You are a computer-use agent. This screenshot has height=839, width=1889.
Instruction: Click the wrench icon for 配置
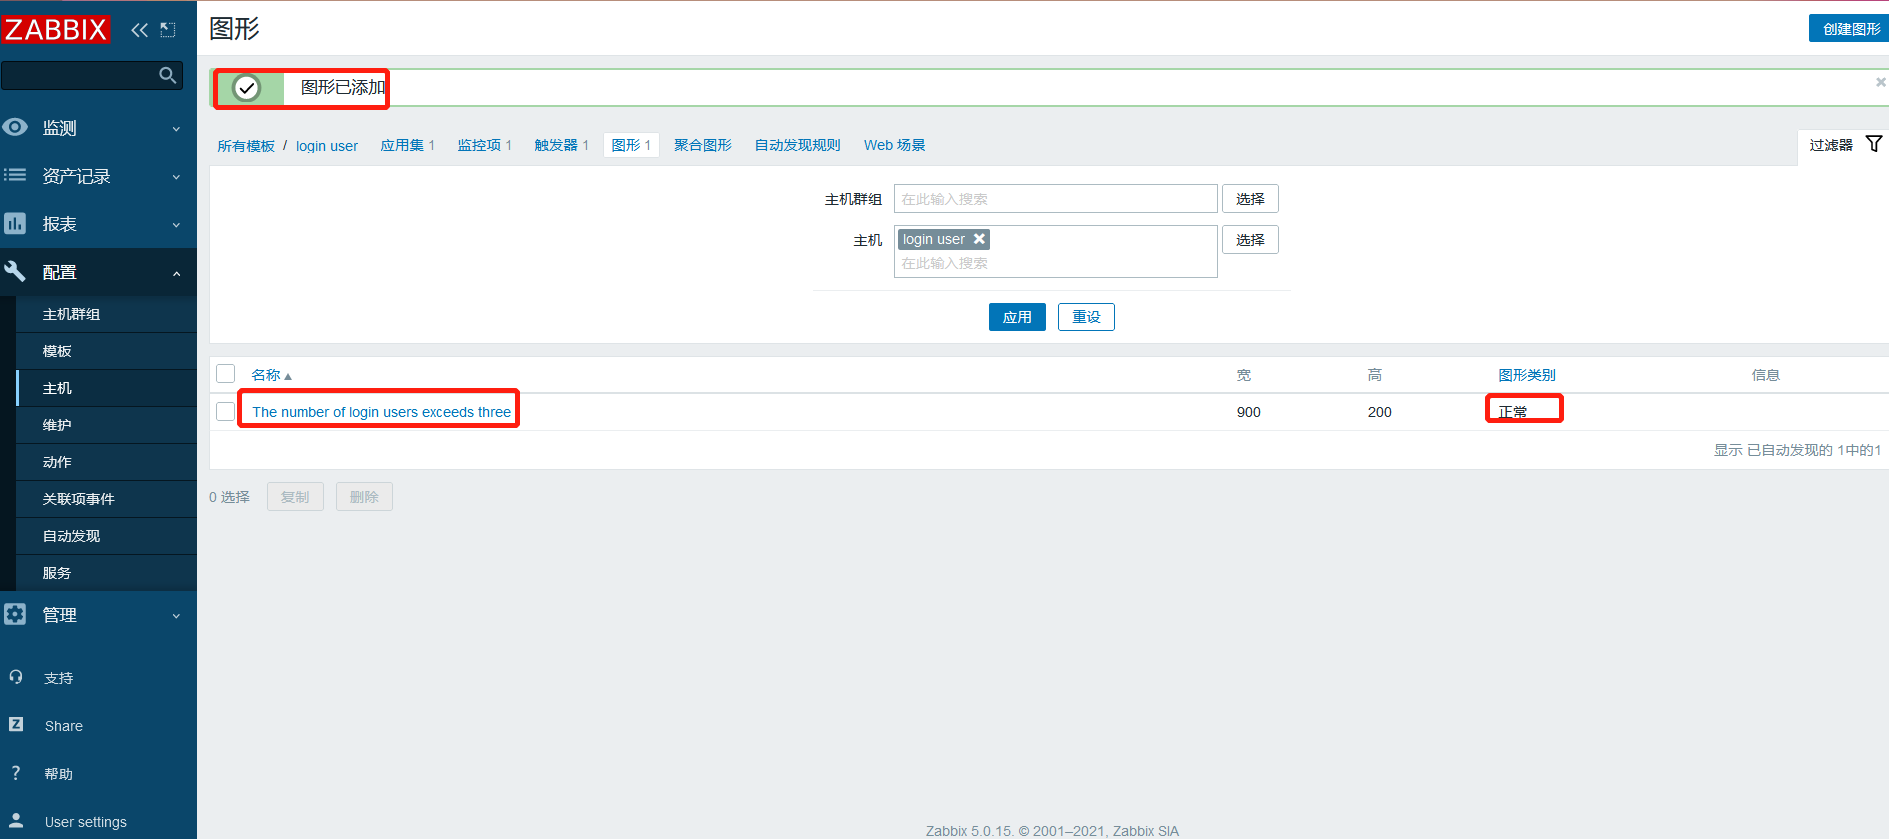tap(15, 271)
